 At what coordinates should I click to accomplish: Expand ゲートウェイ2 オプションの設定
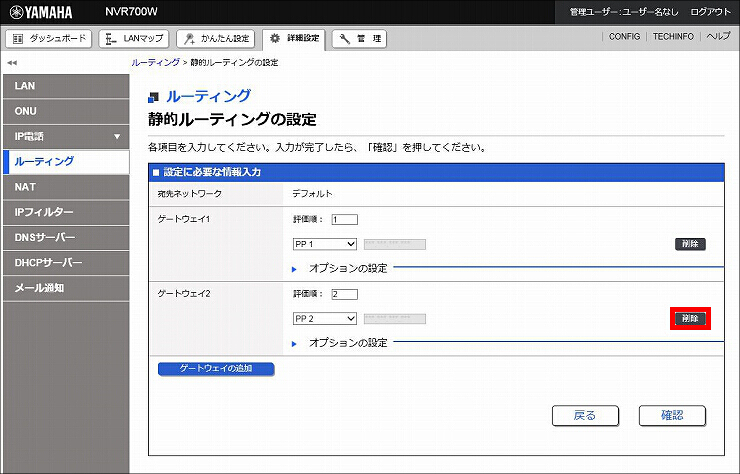[x=340, y=343]
